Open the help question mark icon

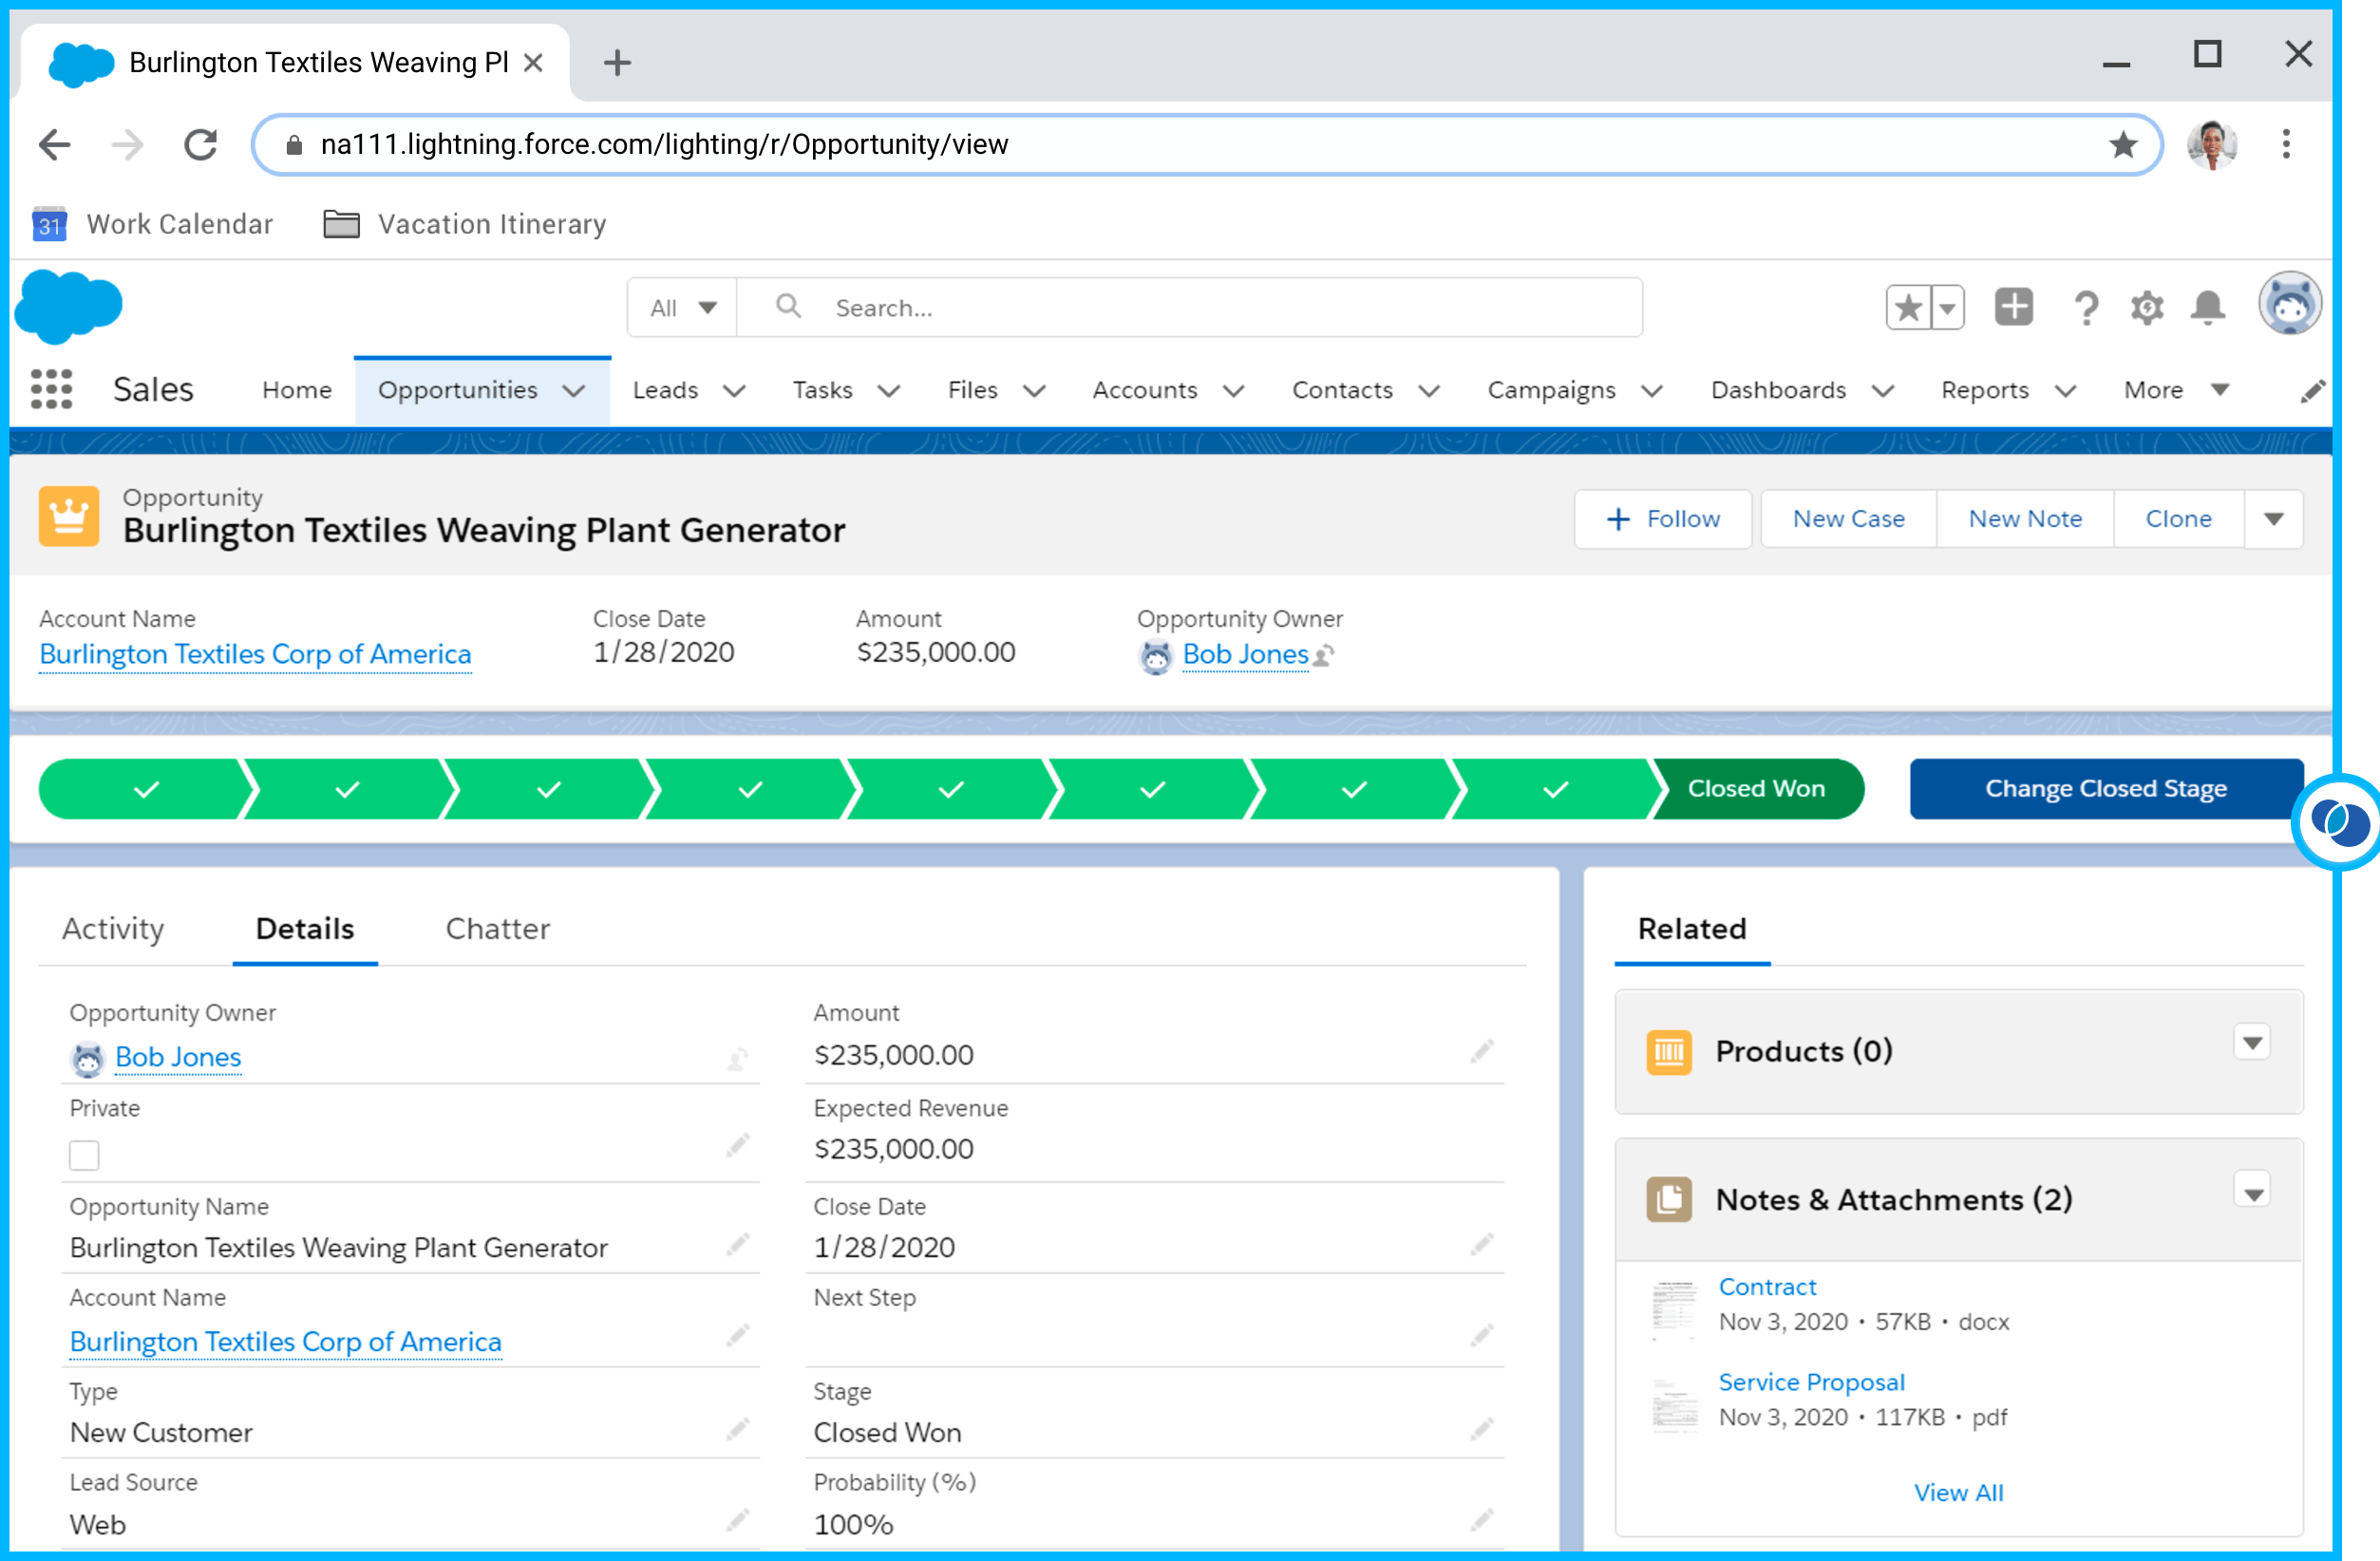click(2085, 308)
